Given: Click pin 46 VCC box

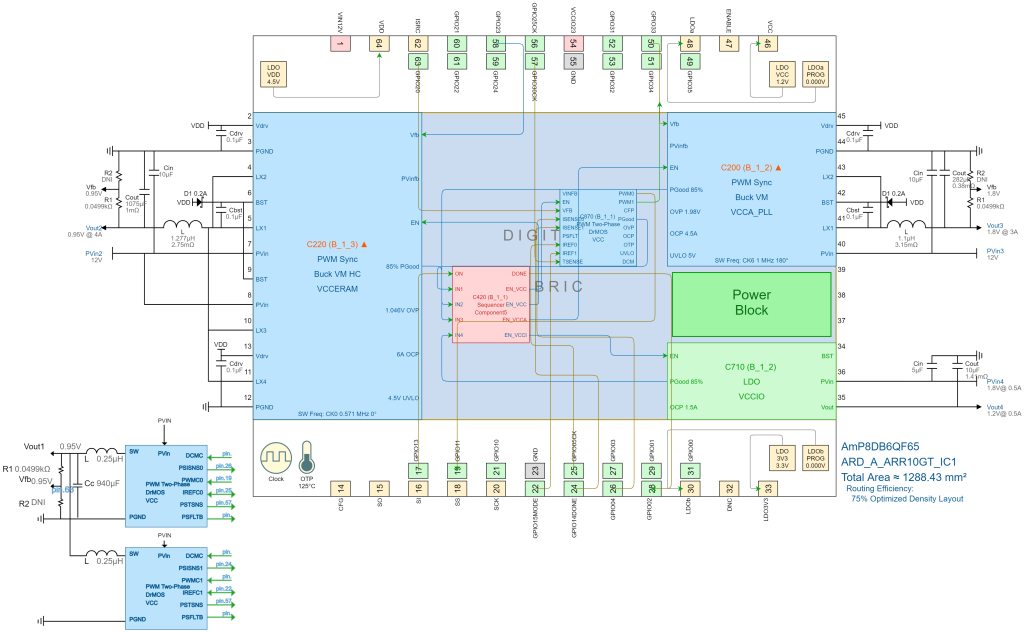Looking at the screenshot, I should (x=768, y=44).
